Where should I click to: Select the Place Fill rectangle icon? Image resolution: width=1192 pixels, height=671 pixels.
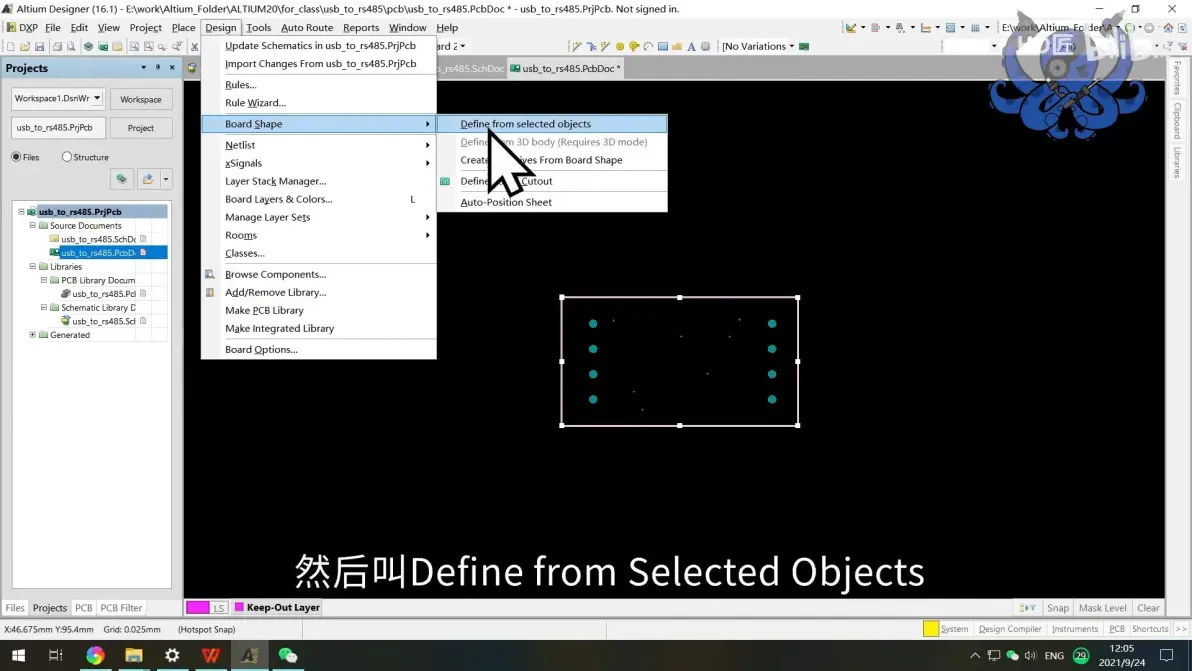click(x=663, y=46)
